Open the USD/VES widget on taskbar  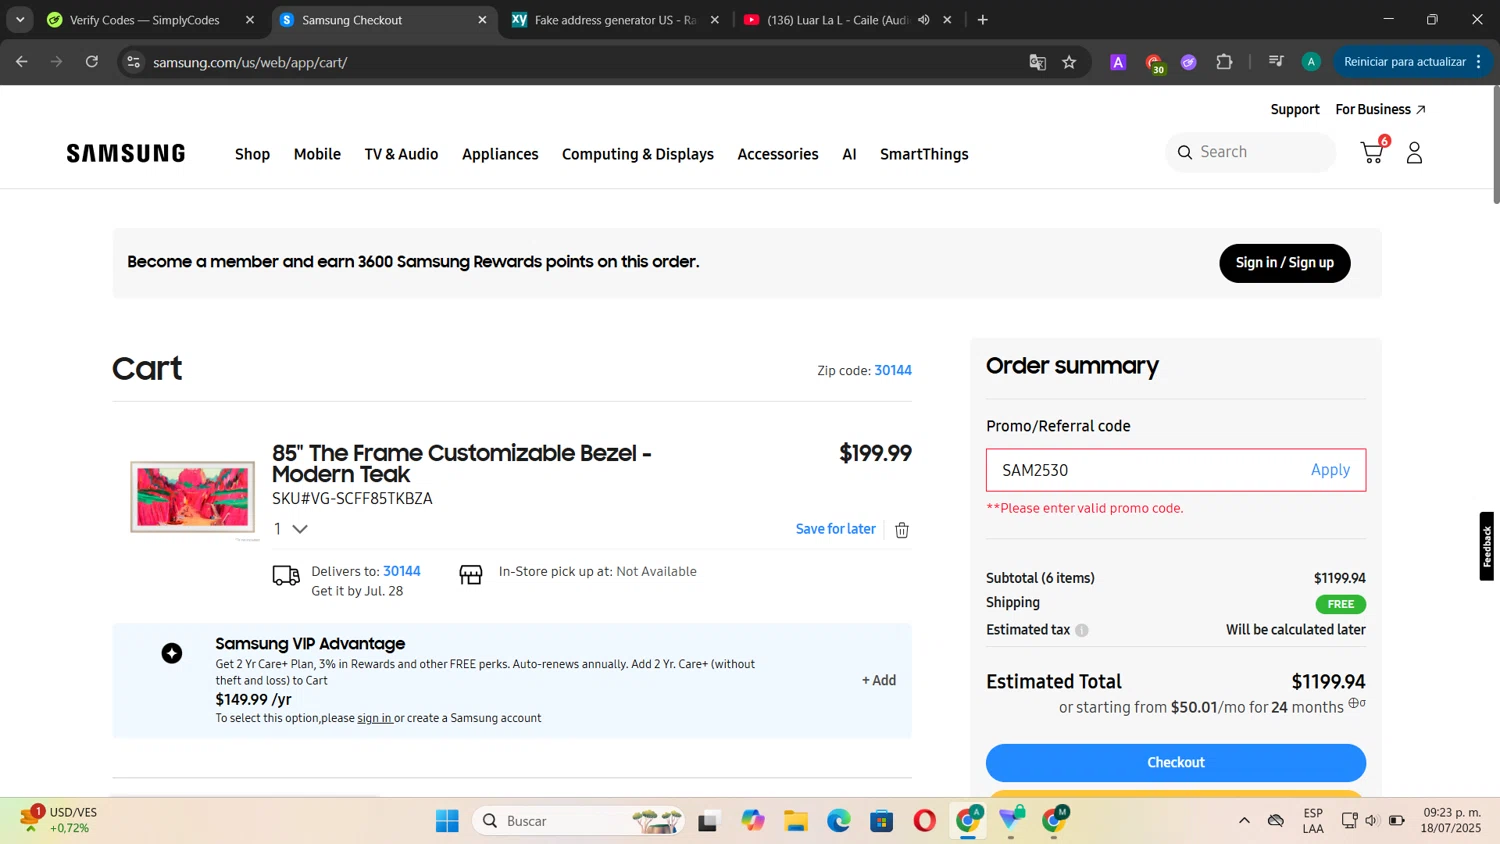(x=60, y=820)
